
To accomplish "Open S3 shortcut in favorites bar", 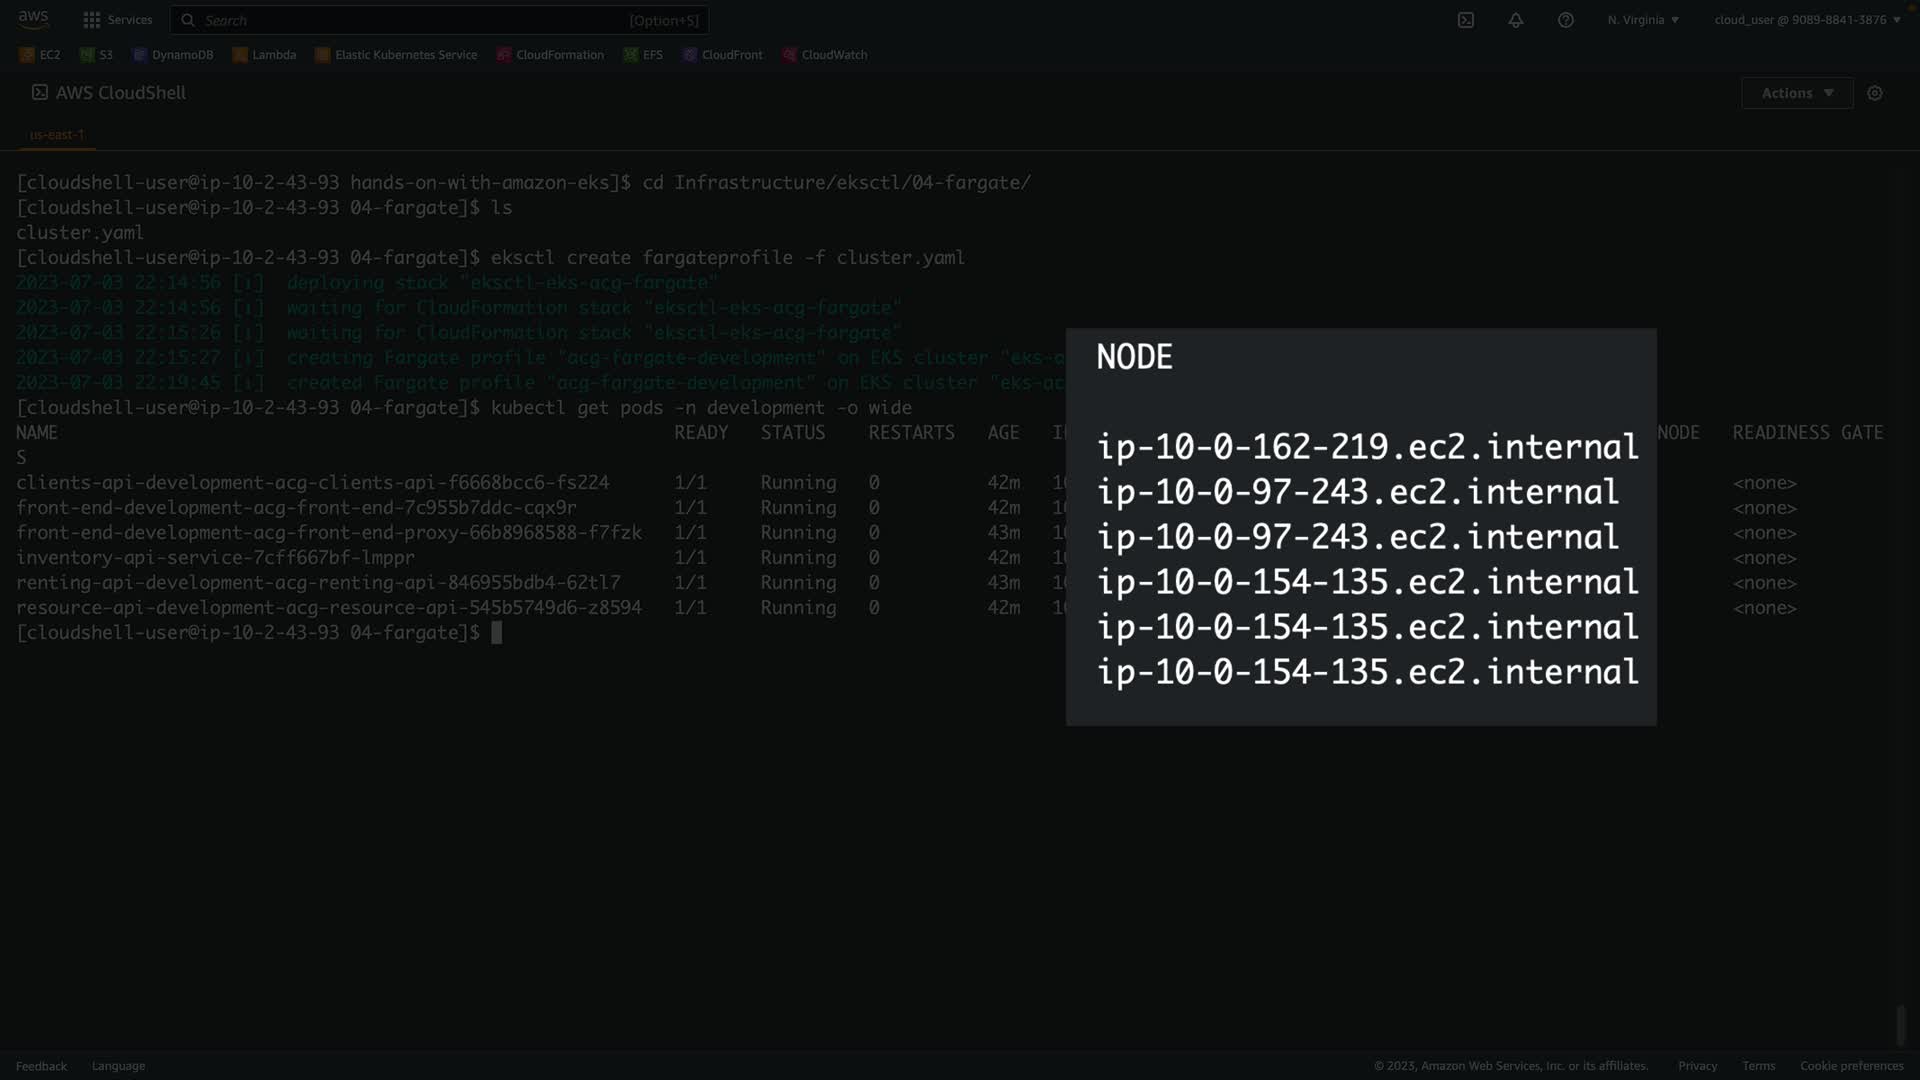I will pos(96,55).
